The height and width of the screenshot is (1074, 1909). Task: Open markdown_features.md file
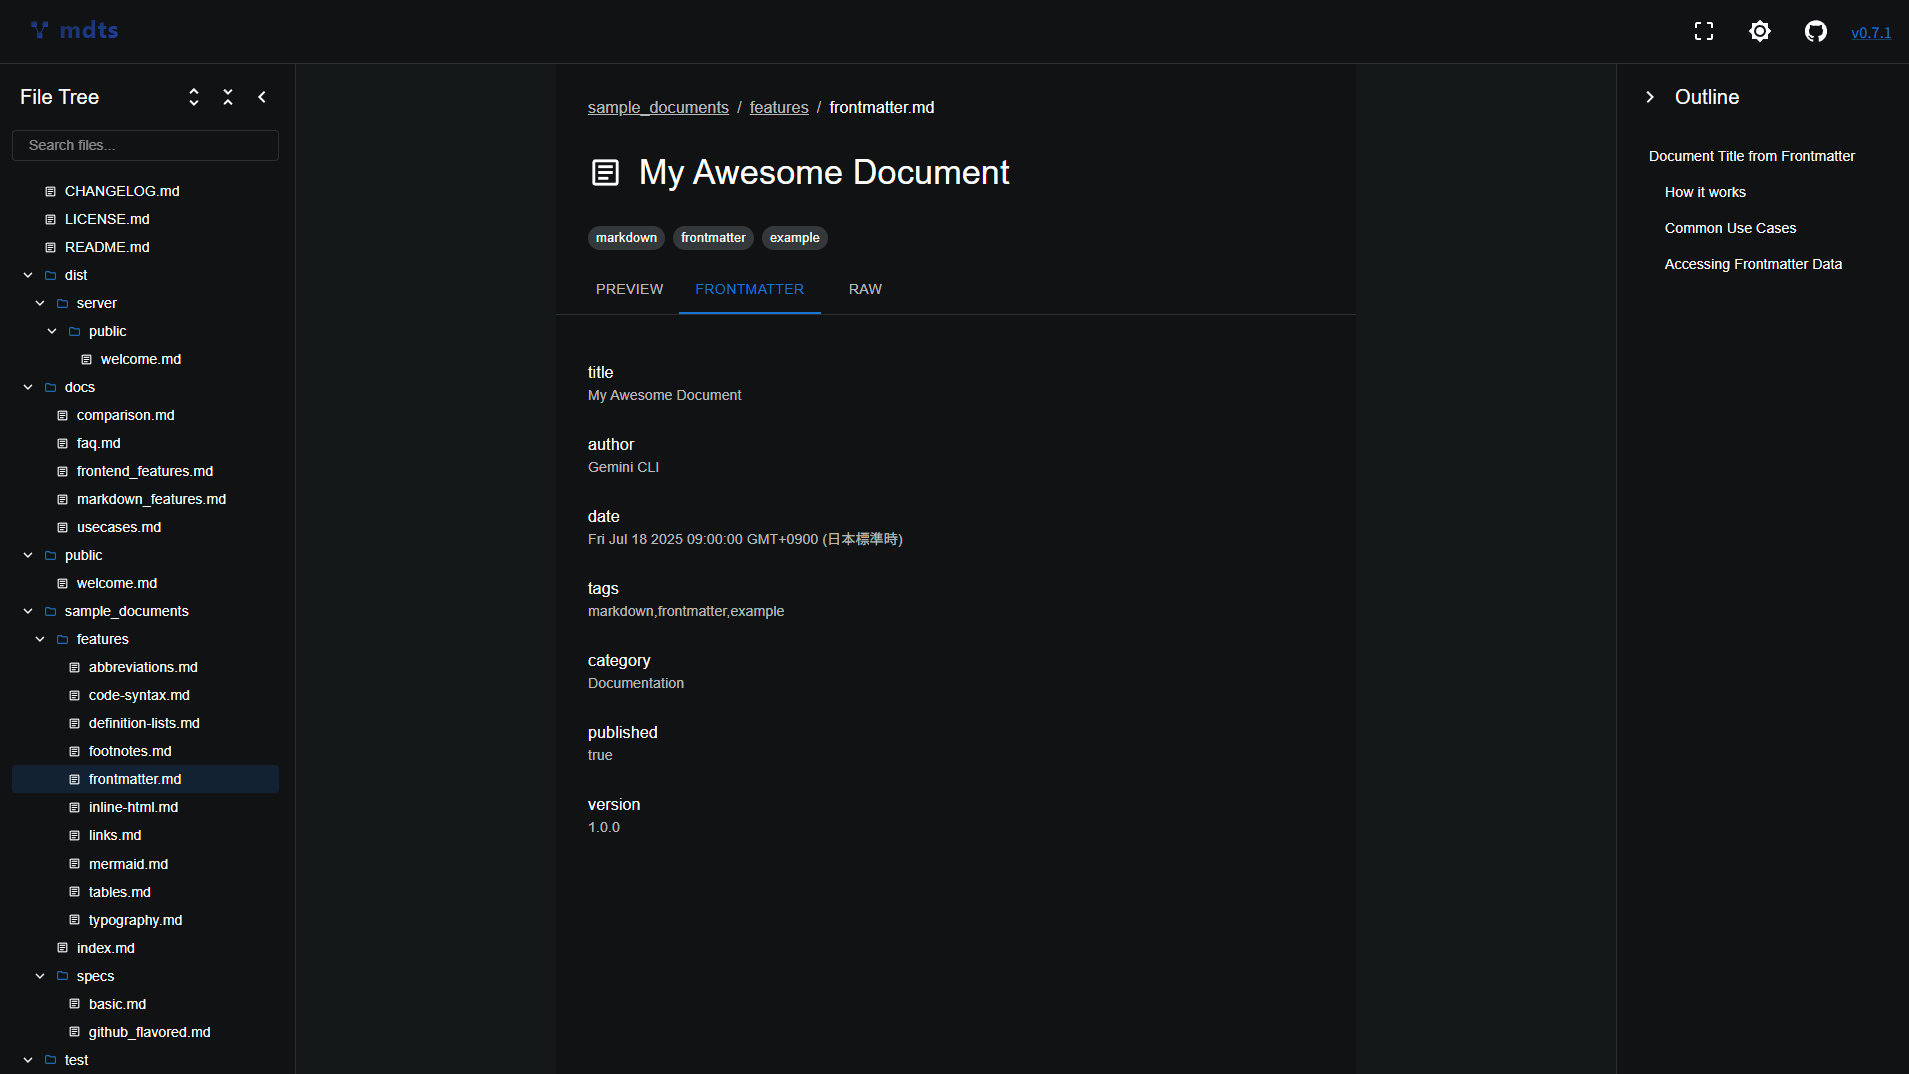click(x=151, y=499)
